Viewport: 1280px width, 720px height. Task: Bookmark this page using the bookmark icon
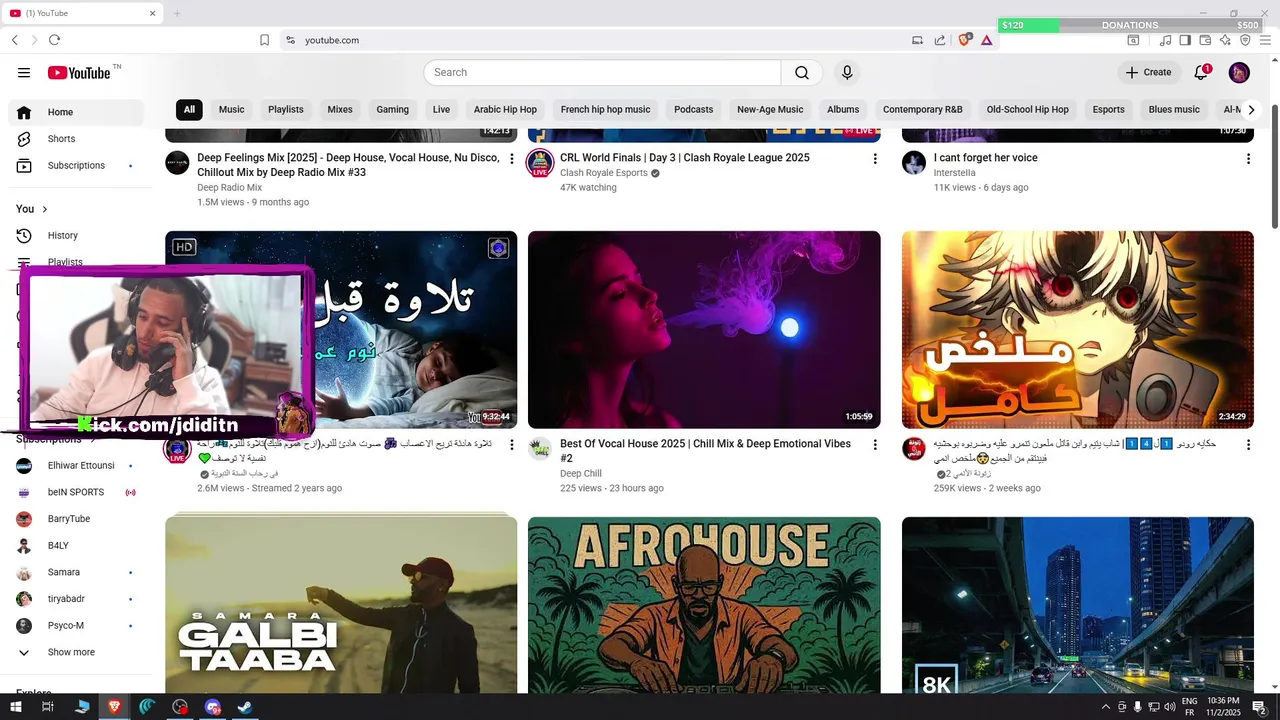(264, 40)
